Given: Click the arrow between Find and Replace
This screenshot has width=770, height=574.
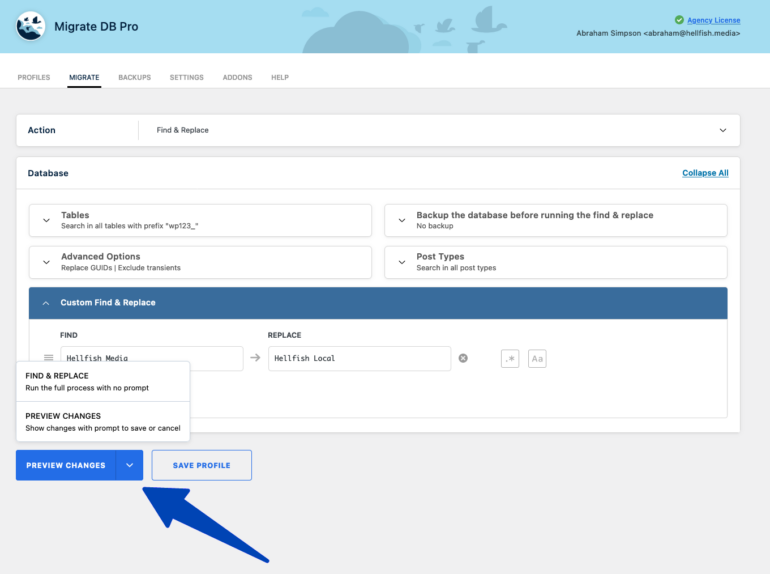Looking at the screenshot, I should click(255, 358).
